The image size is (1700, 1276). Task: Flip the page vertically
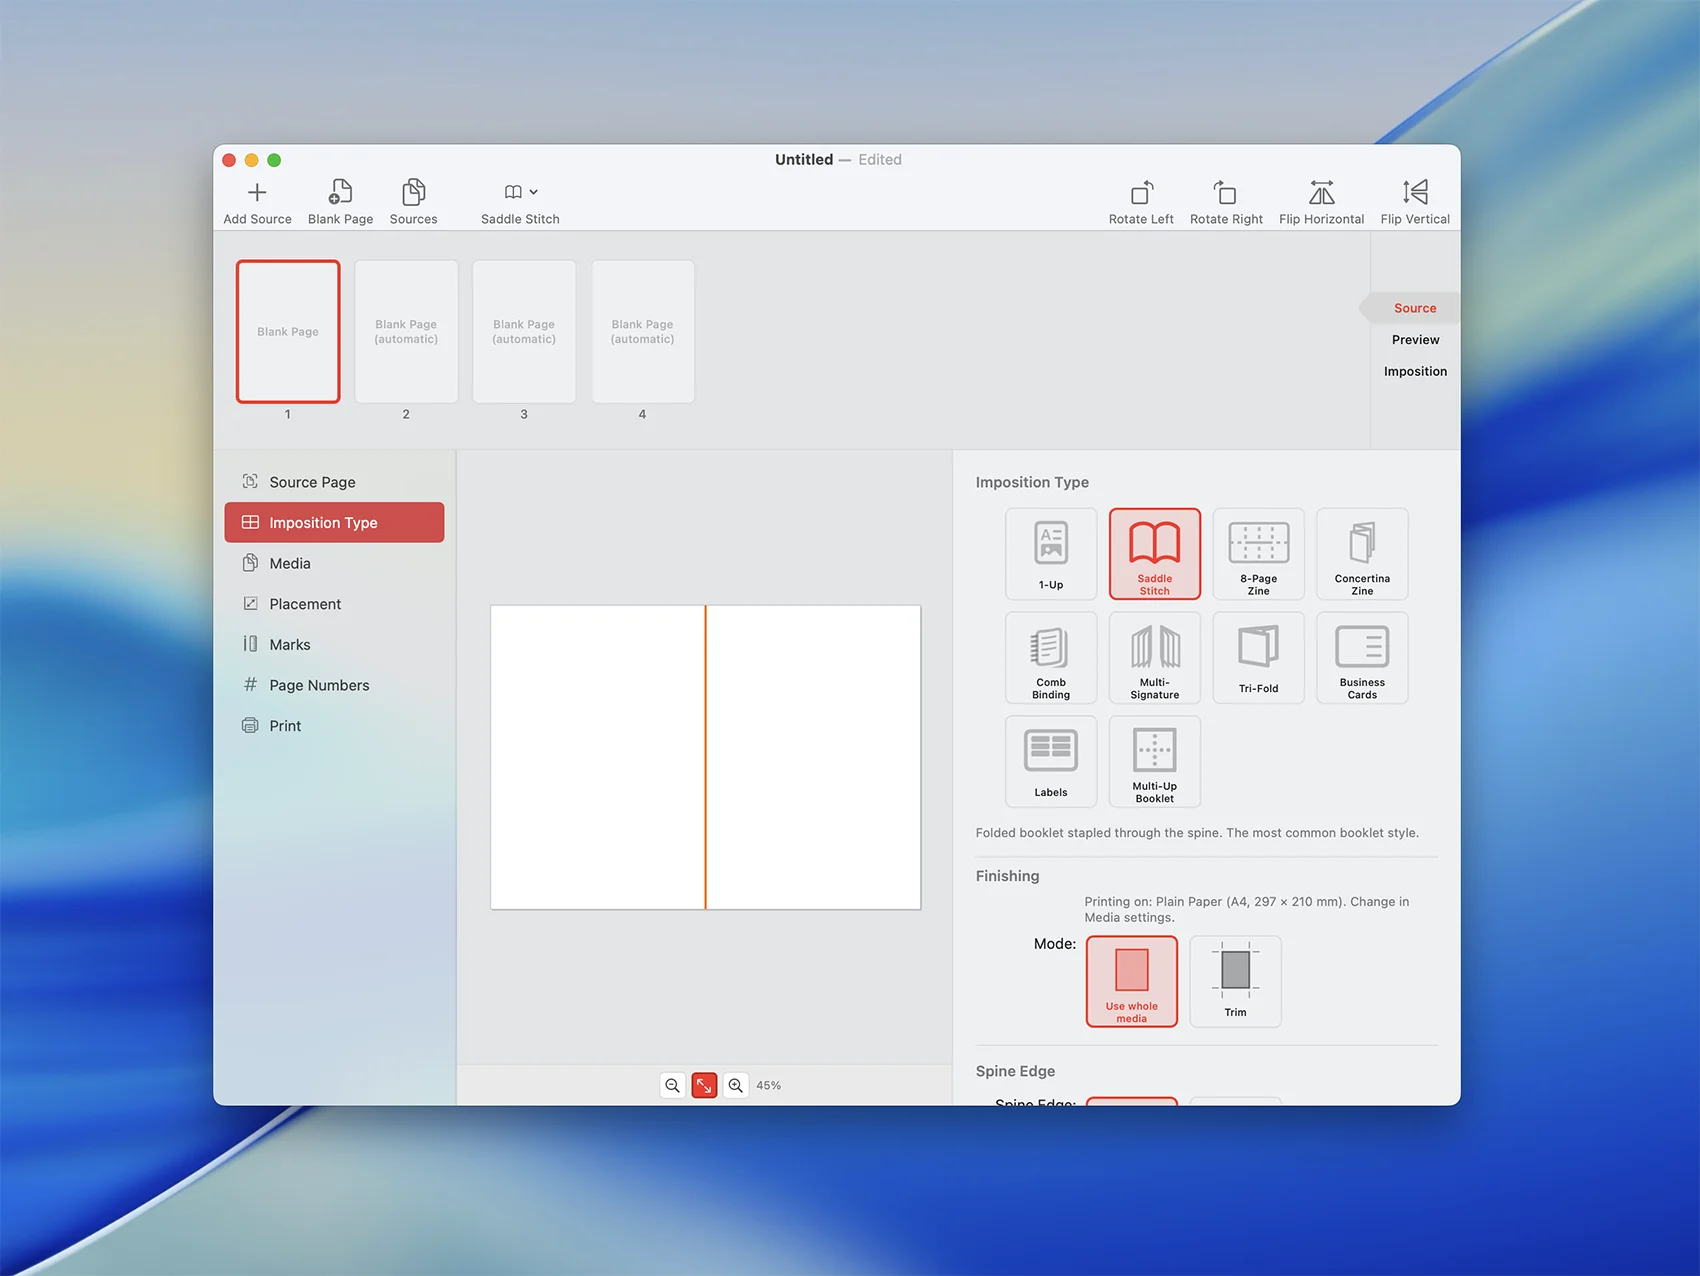click(x=1414, y=193)
